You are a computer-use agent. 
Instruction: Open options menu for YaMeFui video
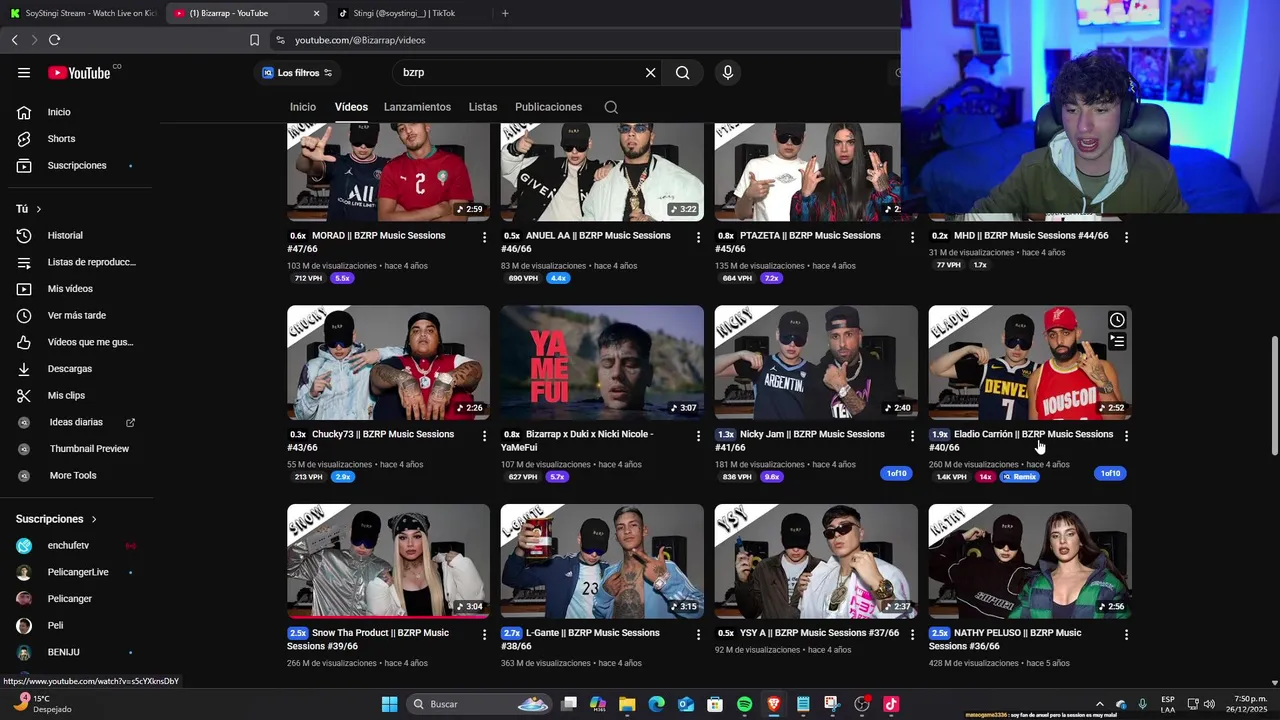point(698,436)
